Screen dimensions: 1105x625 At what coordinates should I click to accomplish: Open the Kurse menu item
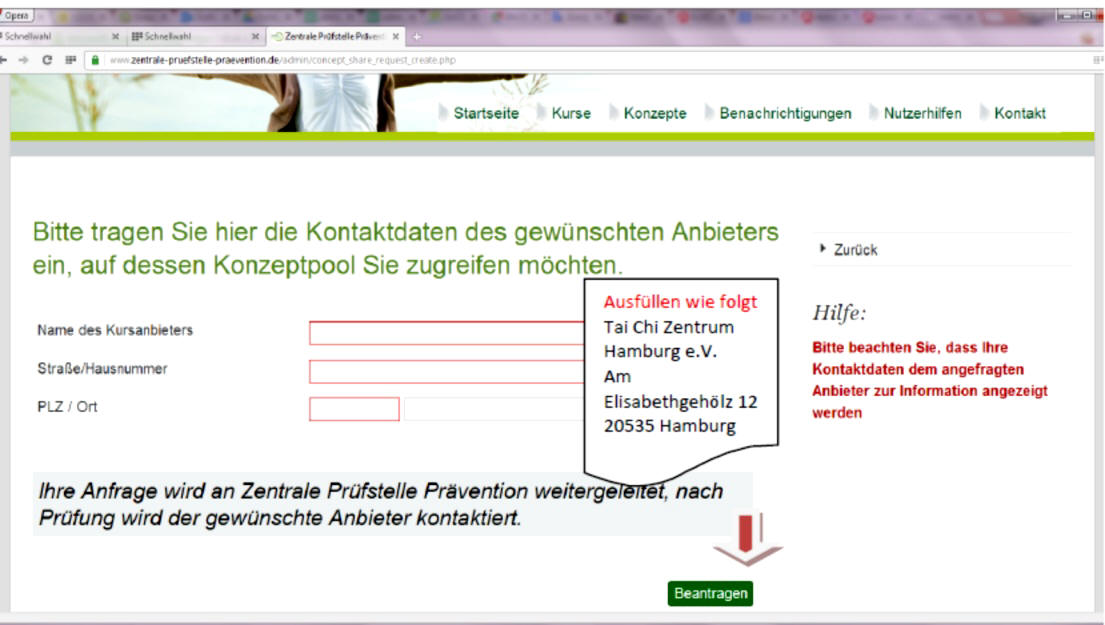pyautogui.click(x=569, y=114)
